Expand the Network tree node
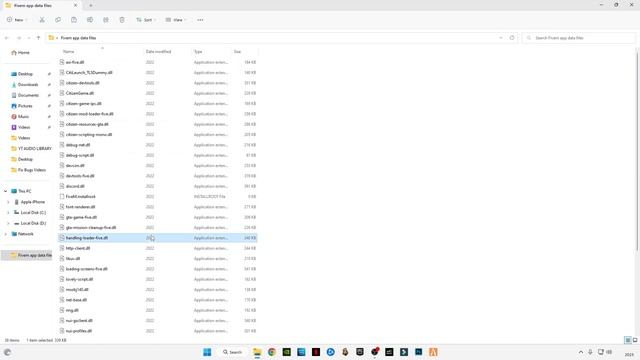Screen dimensions: 640x360 point(5,234)
